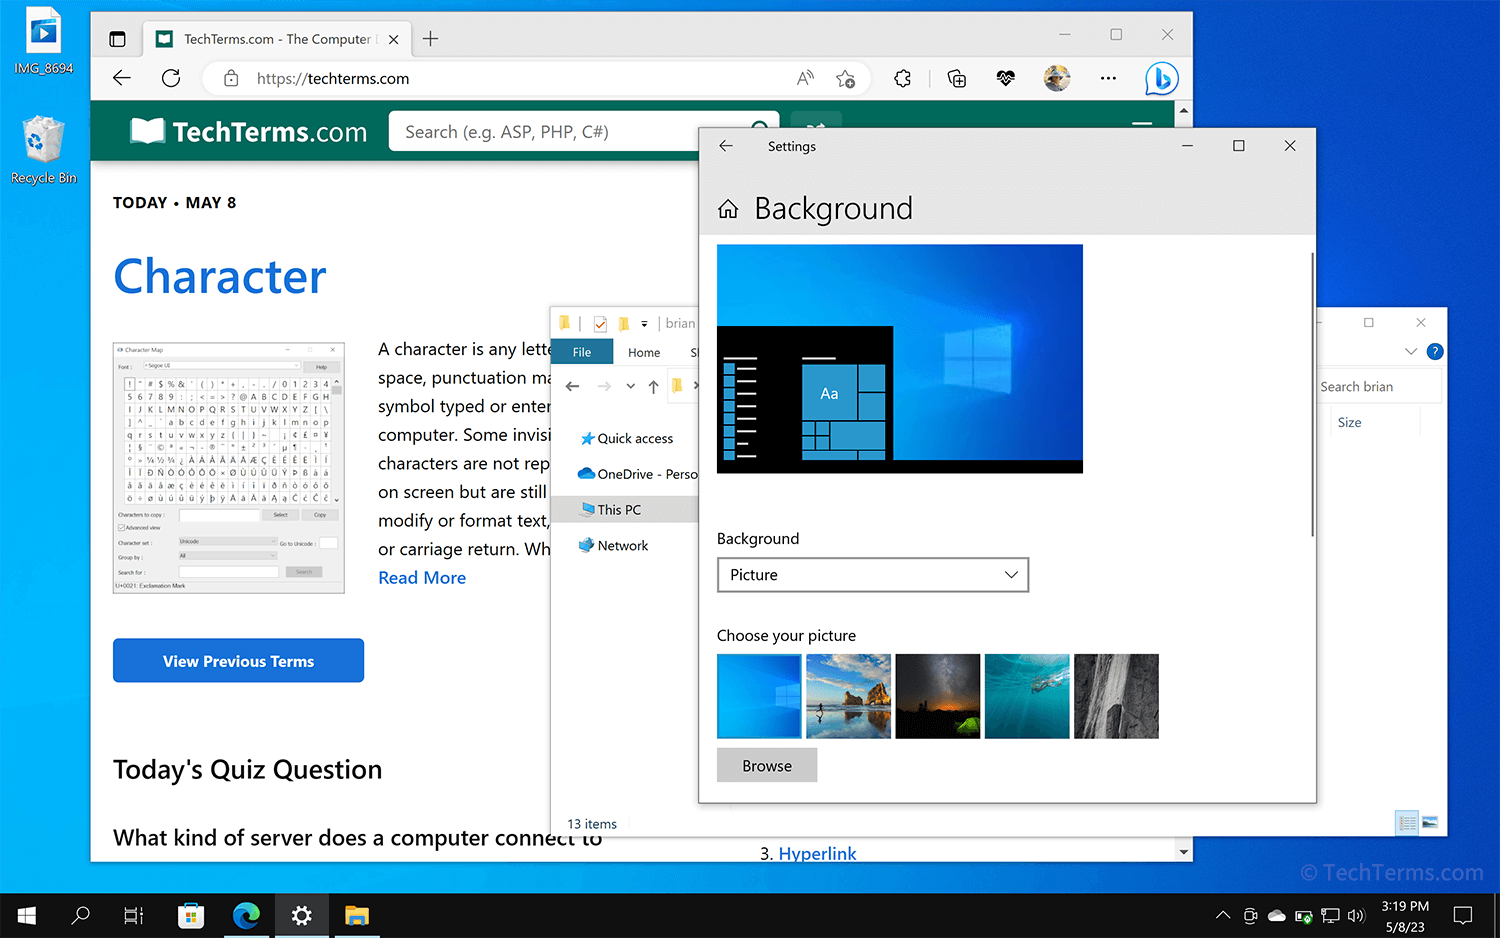This screenshot has width=1500, height=938.
Task: Open Edge Extensions puzzle icon
Action: tap(903, 78)
